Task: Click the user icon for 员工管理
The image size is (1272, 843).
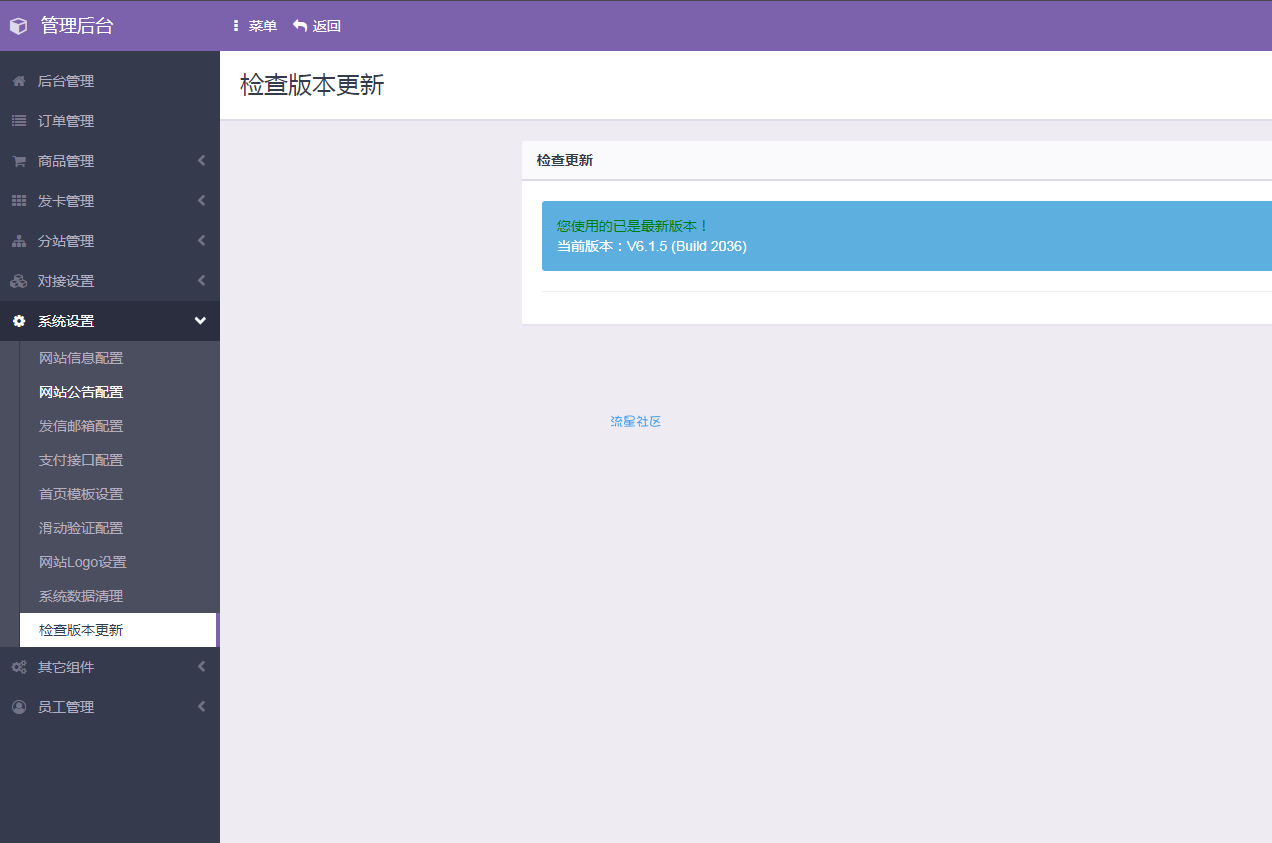Action: 19,707
